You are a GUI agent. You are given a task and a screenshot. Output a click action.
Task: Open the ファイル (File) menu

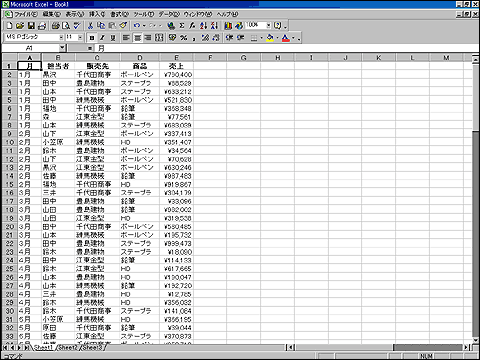26,14
